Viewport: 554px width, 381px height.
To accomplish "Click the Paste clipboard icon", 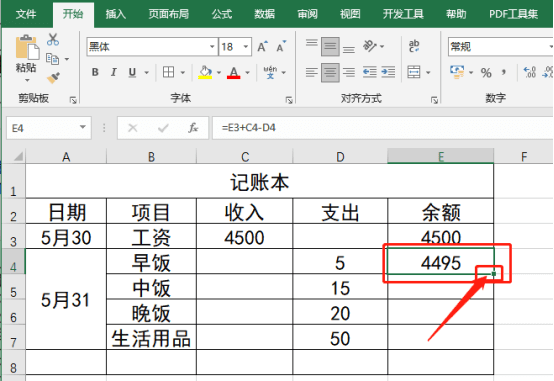I will click(27, 47).
